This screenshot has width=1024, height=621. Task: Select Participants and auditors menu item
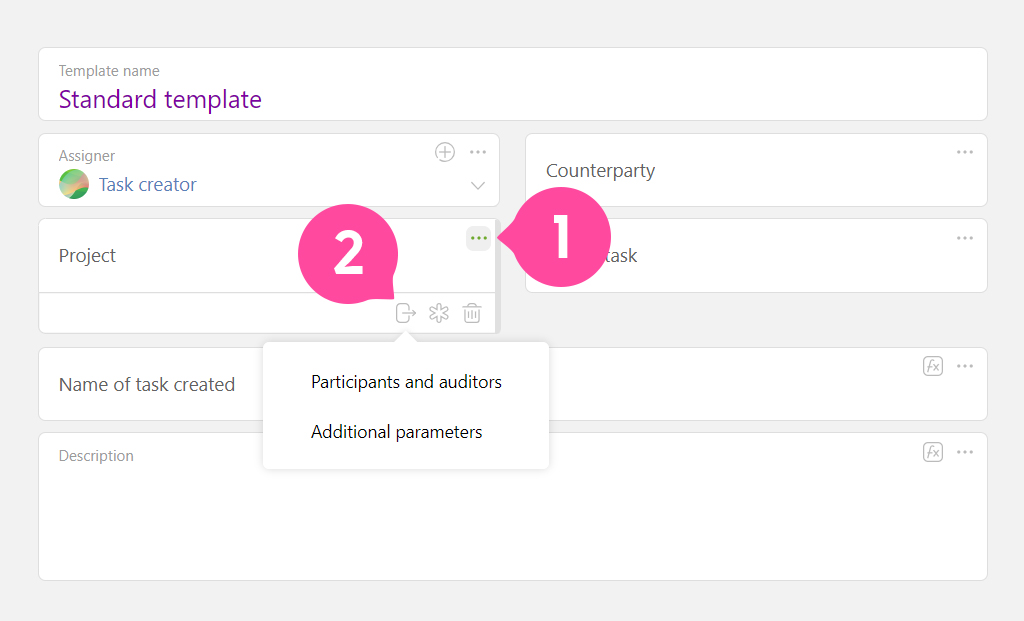pyautogui.click(x=406, y=382)
